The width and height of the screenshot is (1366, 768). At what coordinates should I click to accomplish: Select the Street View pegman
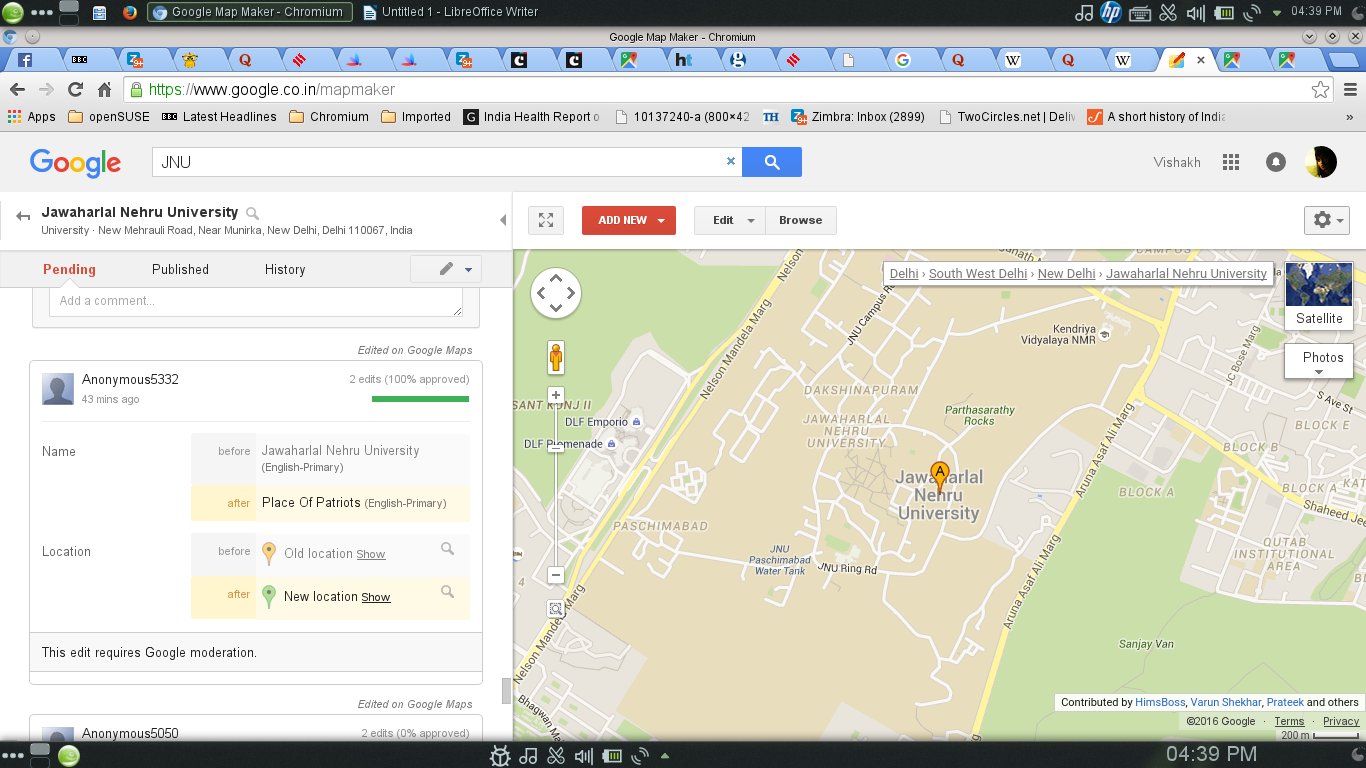click(556, 356)
